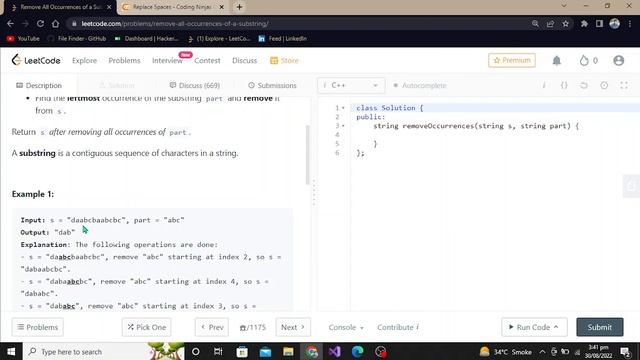Expand the Console dropdown
The width and height of the screenshot is (640, 360).
346,327
